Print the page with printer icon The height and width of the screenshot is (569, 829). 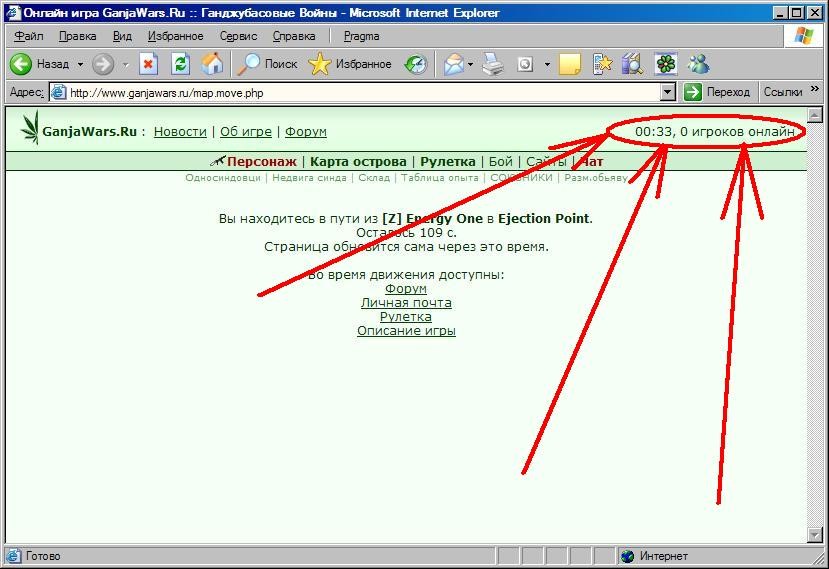coord(493,65)
